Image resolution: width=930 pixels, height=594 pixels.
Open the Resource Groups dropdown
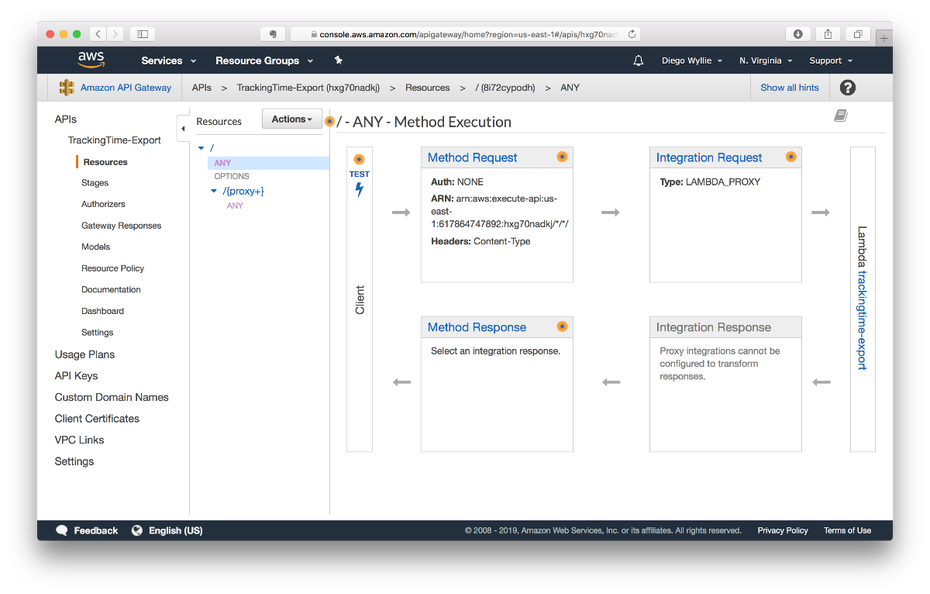point(264,61)
